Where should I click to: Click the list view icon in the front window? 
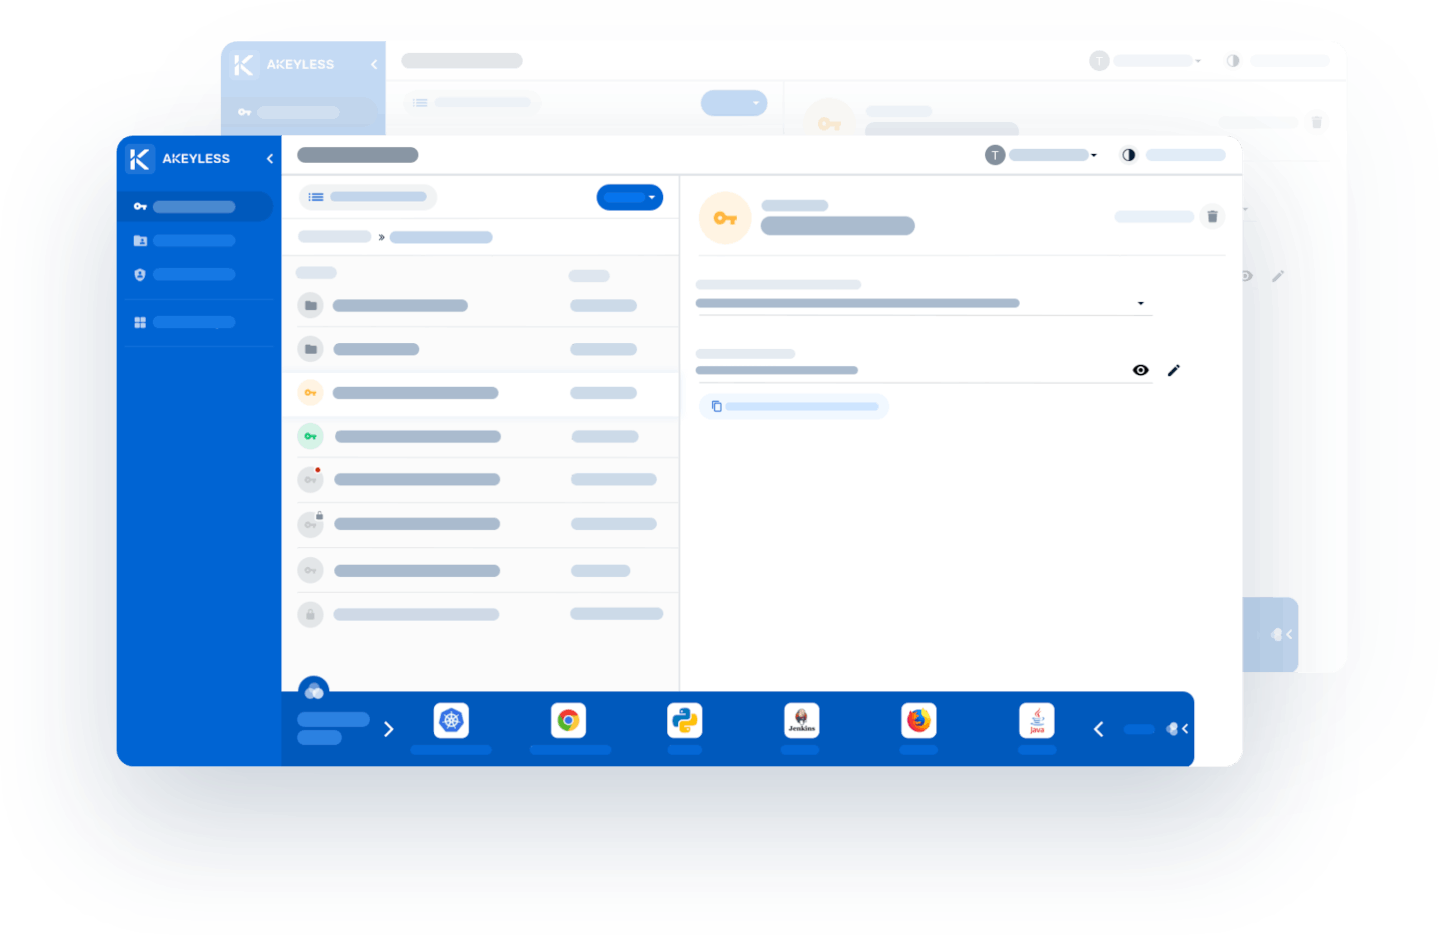316,197
